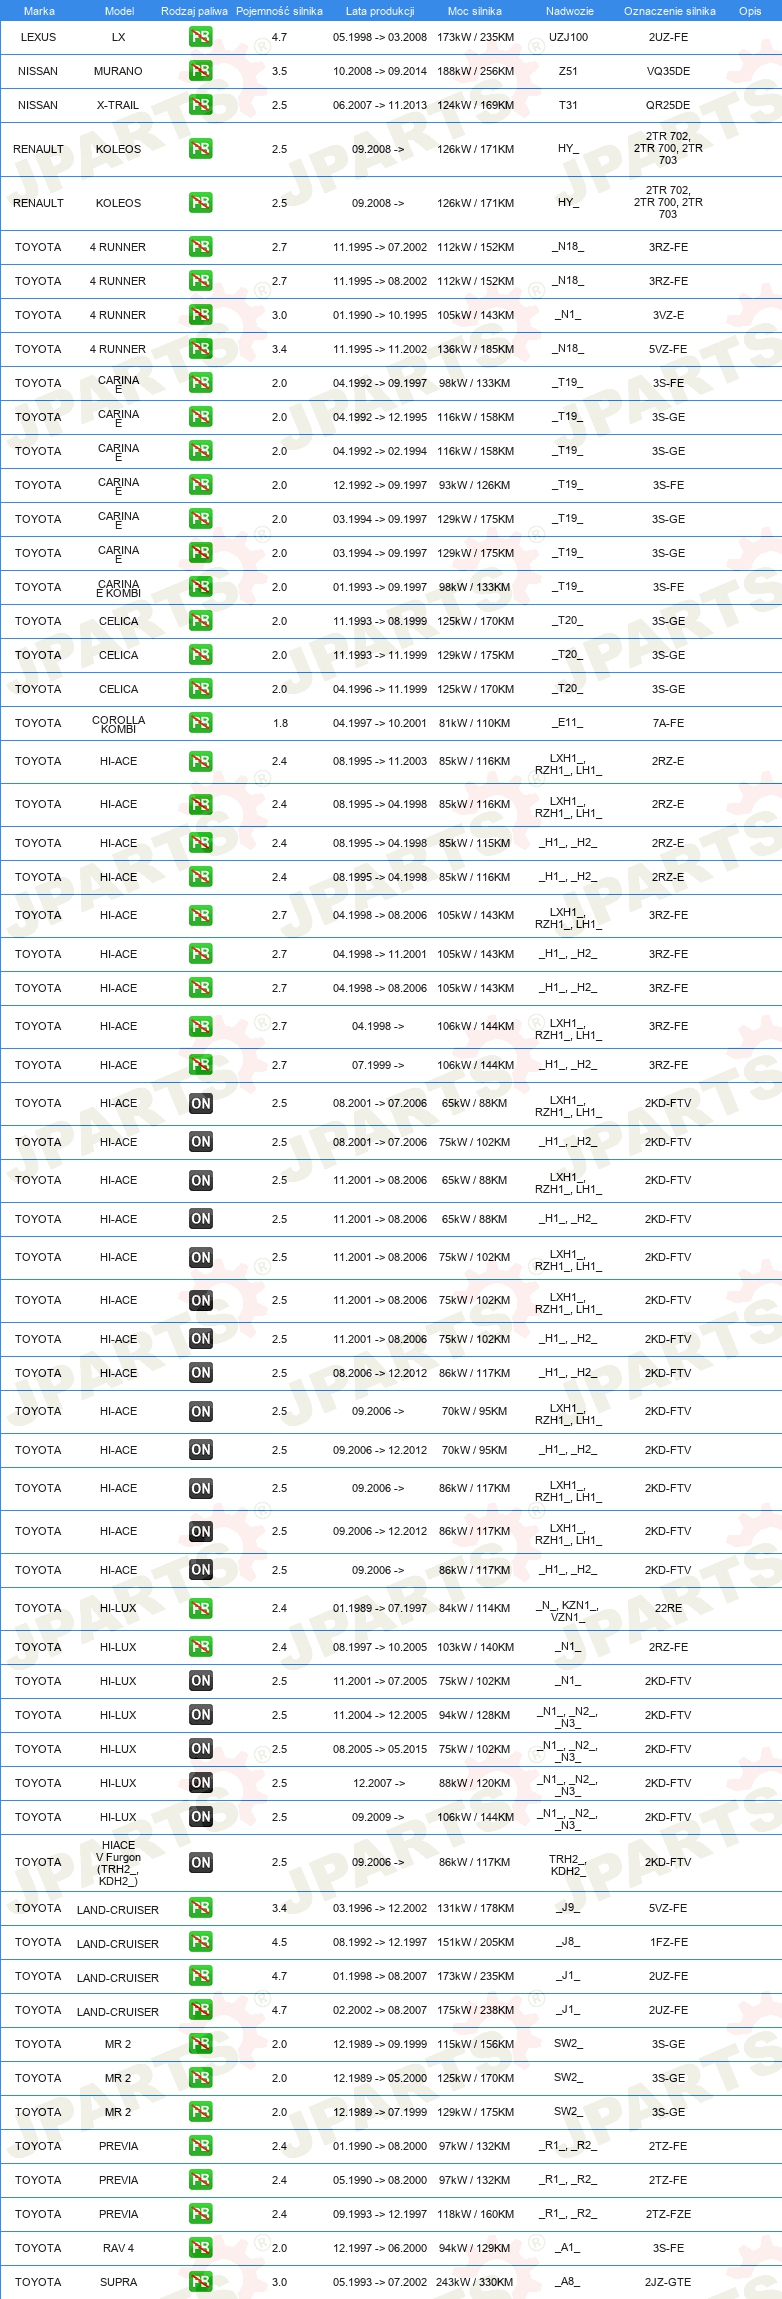Click the Model column header
Screen dimensions: 782x2299
120,11
